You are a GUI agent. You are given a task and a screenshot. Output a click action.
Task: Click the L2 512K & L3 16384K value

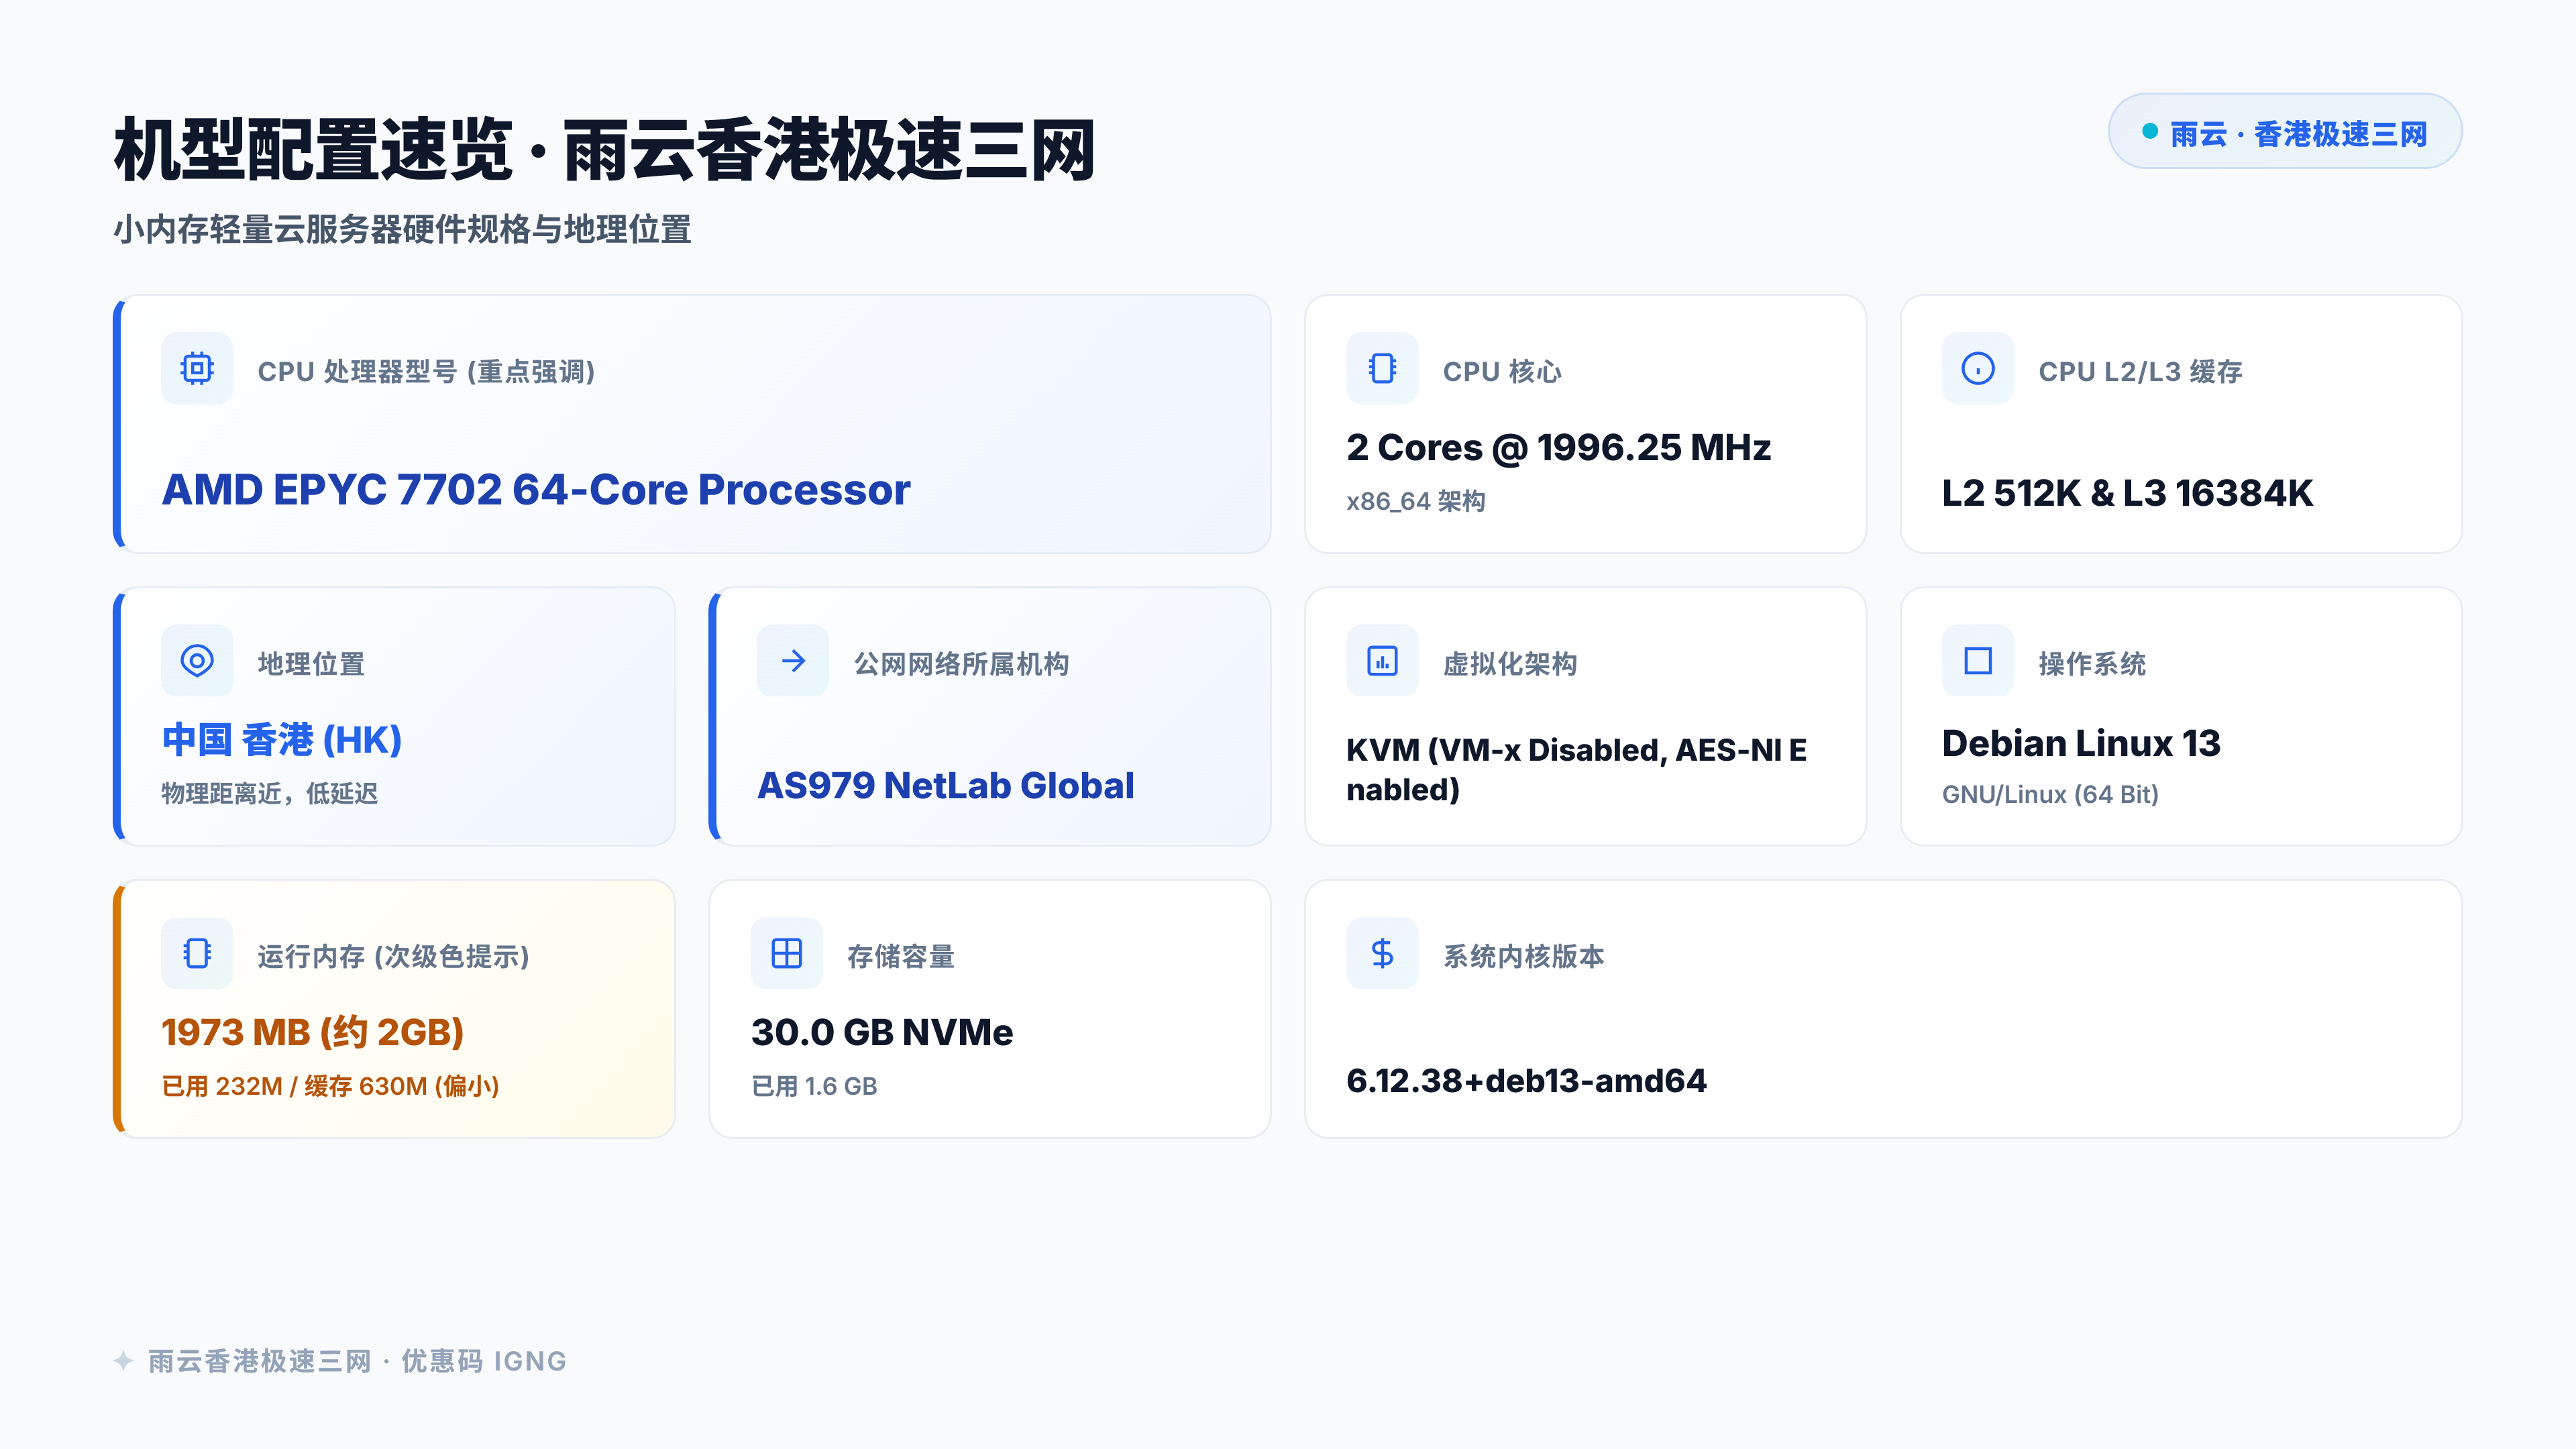click(2127, 493)
